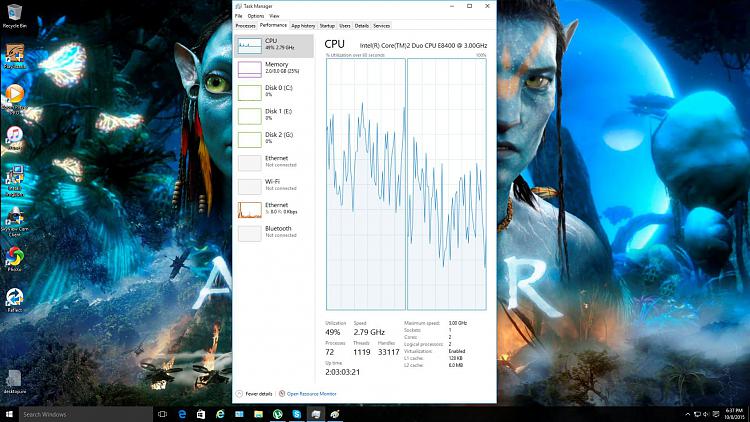
Task: Launch Microsoft Edge from taskbar
Action: [x=182, y=414]
